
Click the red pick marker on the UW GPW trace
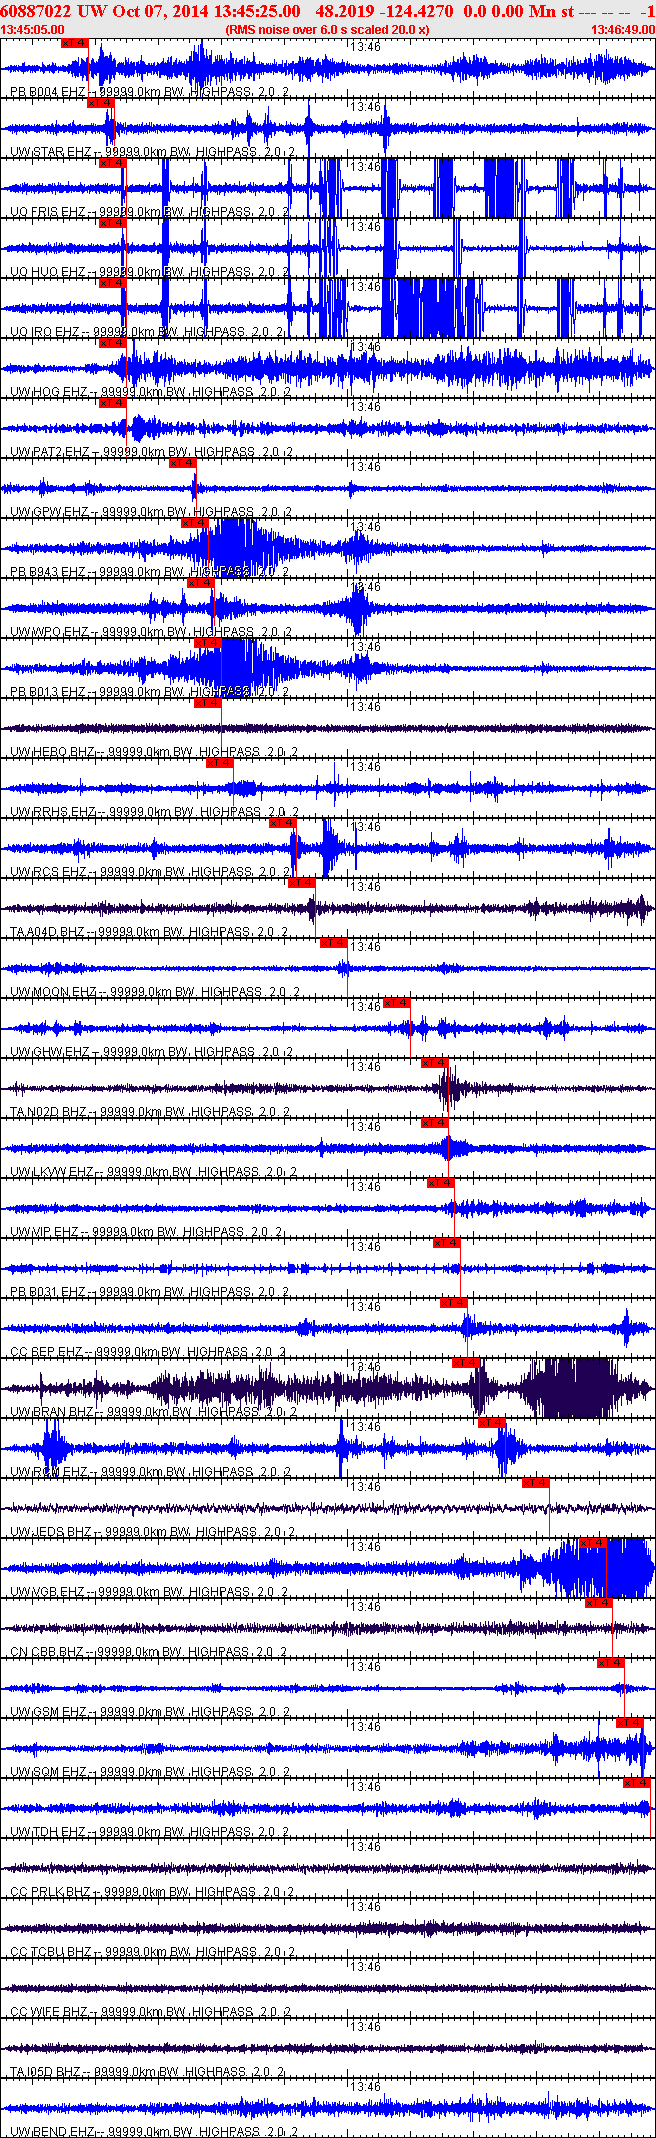pyautogui.click(x=182, y=463)
